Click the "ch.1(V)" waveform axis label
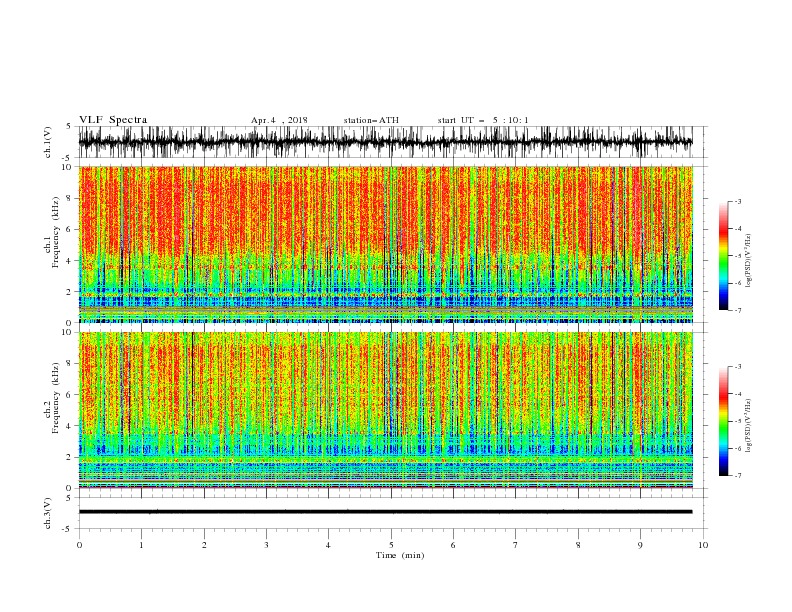The width and height of the screenshot is (792, 612). pyautogui.click(x=48, y=142)
